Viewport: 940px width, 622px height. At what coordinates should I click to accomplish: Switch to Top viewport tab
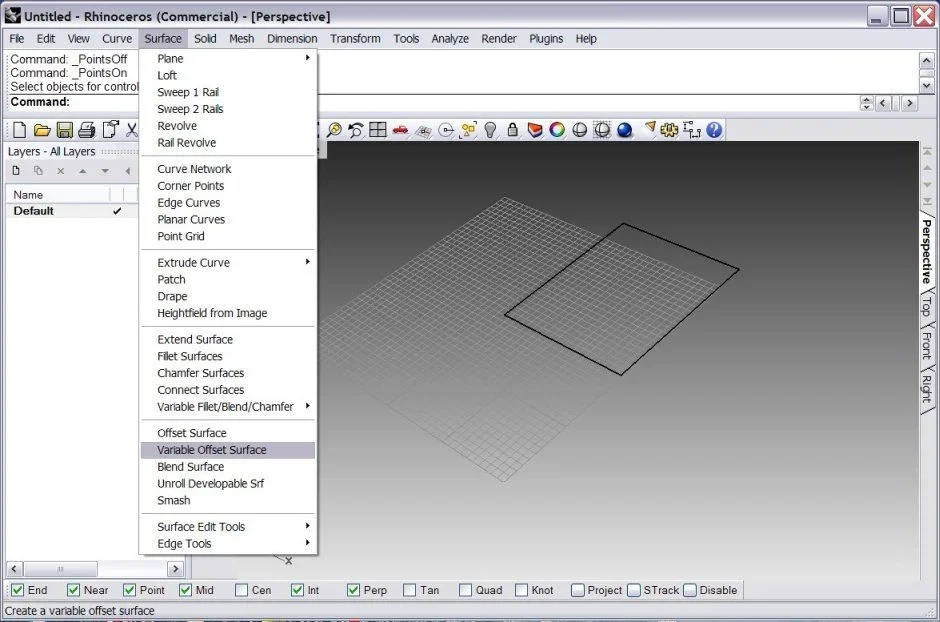point(926,306)
